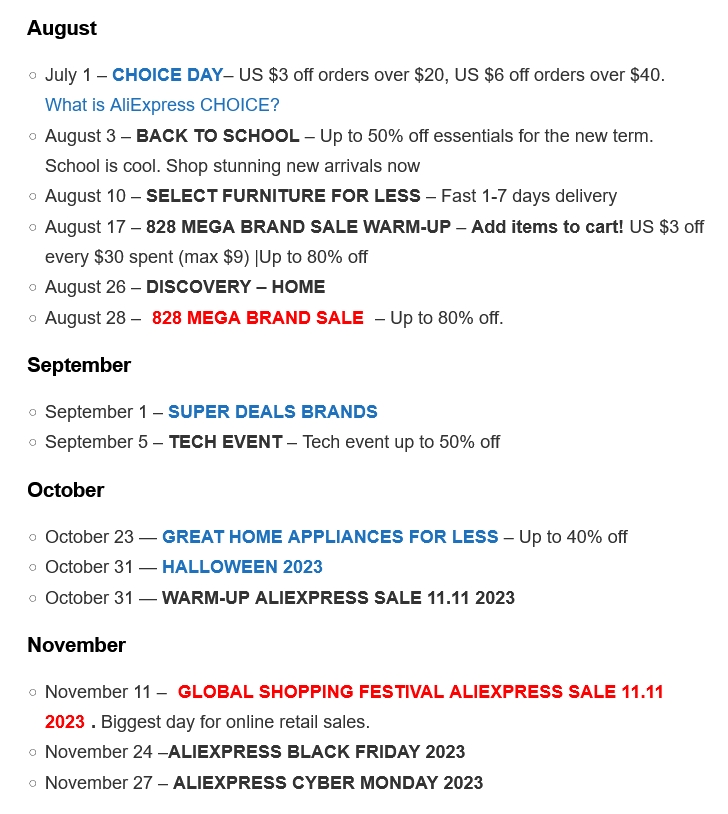The height and width of the screenshot is (814, 728).
Task: Click the DISCOVERY – HOME entry
Action: coord(235,287)
